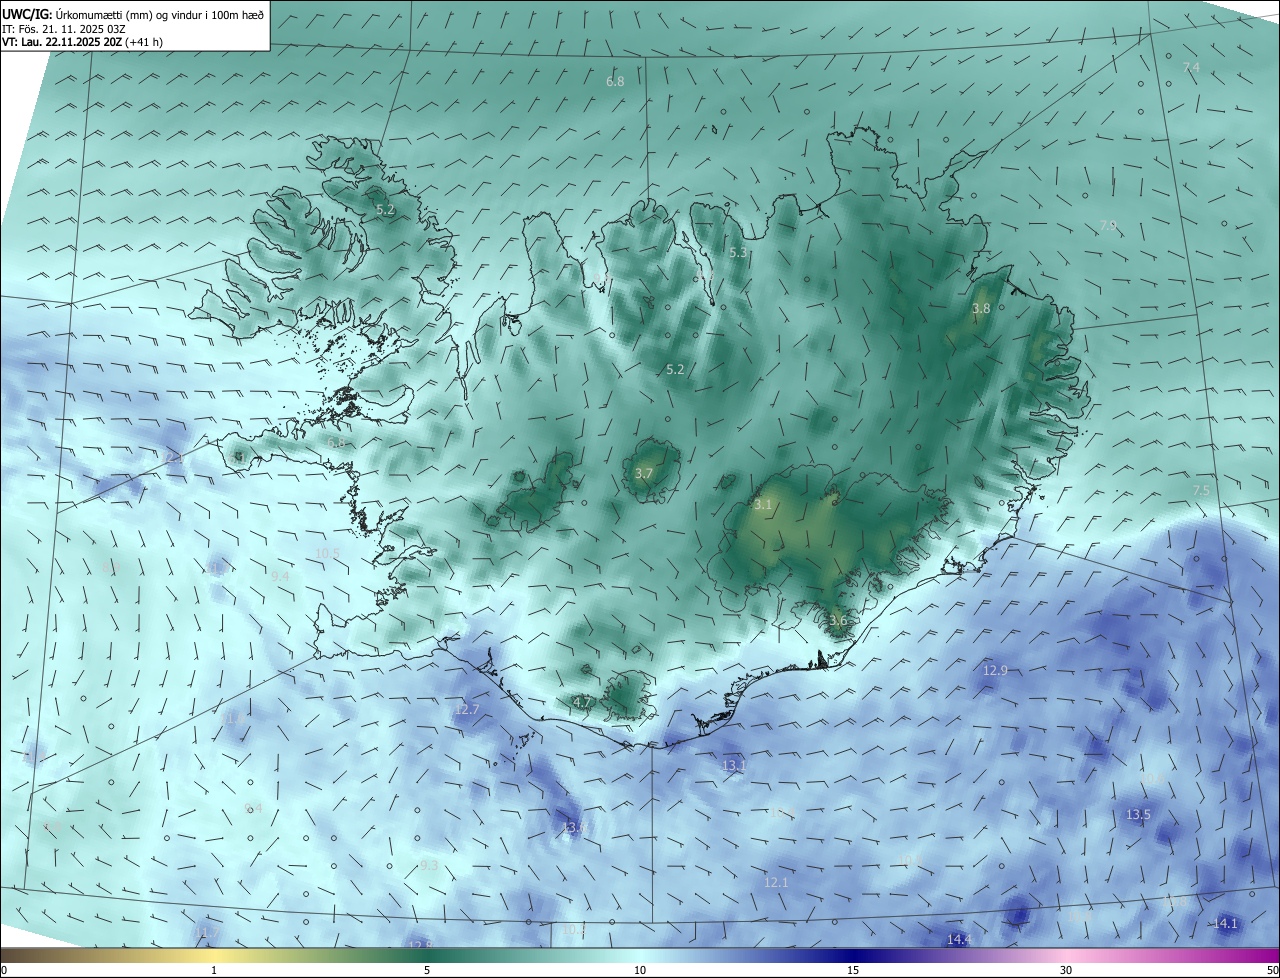Click the 3.8 value in east Iceland
The image size is (1280, 978).
[981, 309]
